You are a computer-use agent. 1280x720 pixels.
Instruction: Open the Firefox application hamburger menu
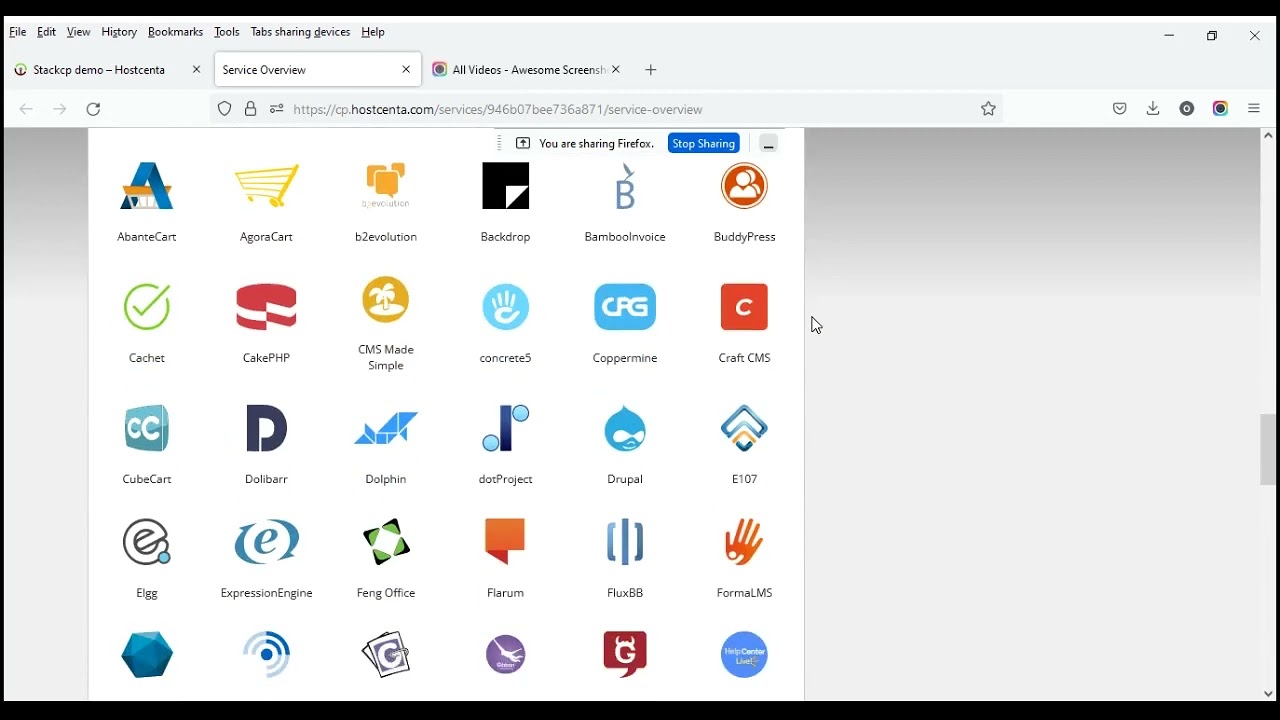tap(1255, 109)
